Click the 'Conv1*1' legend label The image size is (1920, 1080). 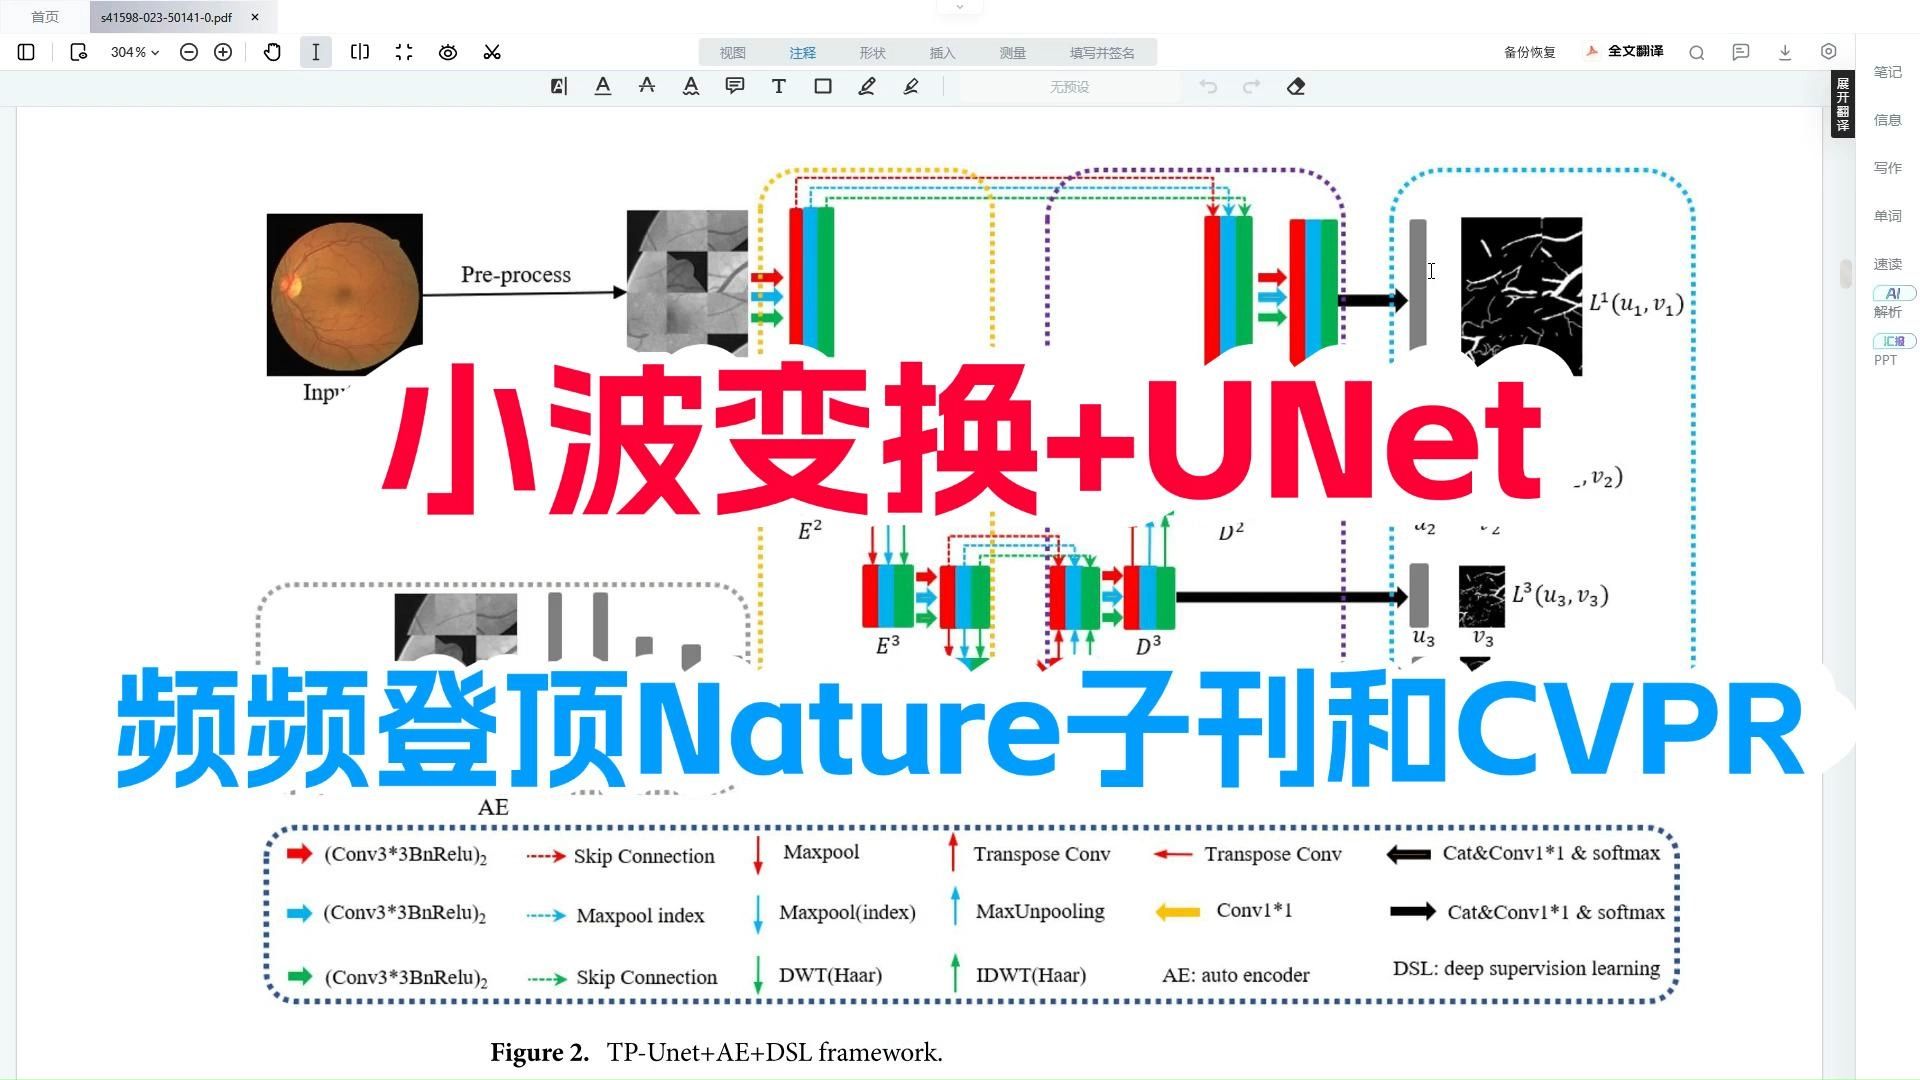[1254, 910]
